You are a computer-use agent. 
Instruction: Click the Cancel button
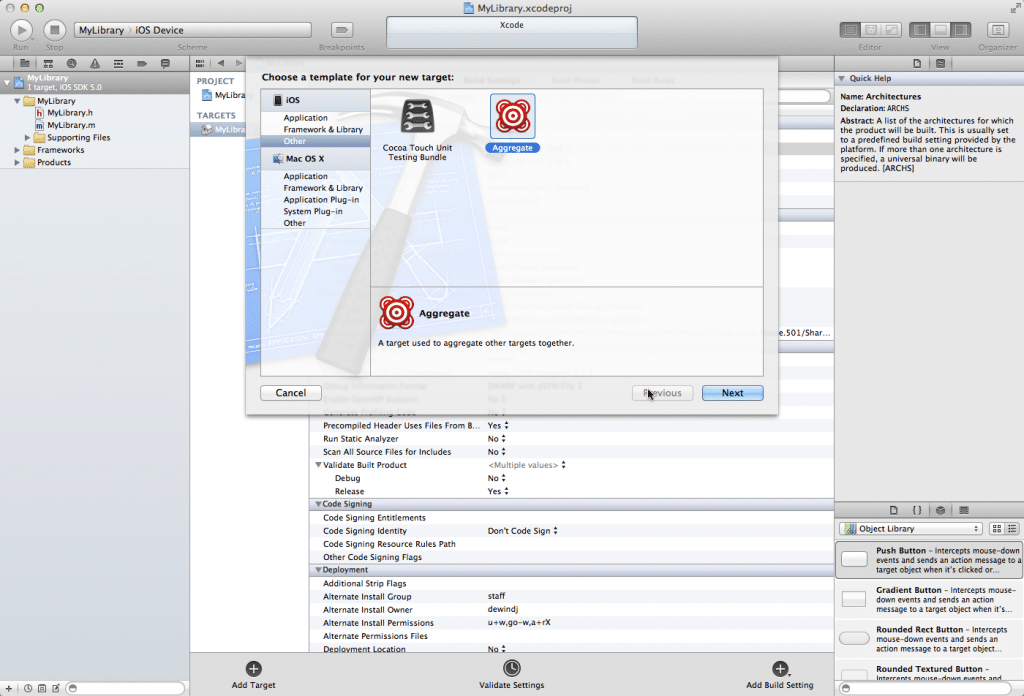(x=291, y=393)
